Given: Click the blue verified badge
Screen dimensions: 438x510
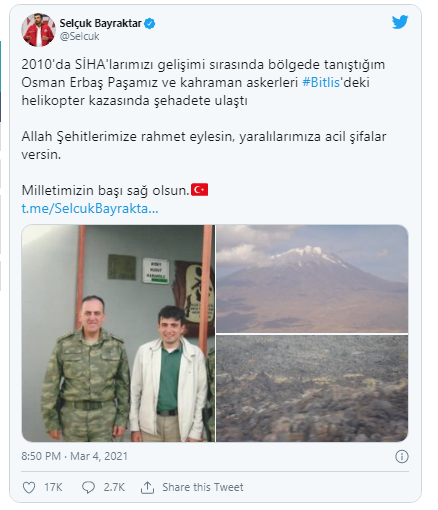Looking at the screenshot, I should click(x=150, y=24).
